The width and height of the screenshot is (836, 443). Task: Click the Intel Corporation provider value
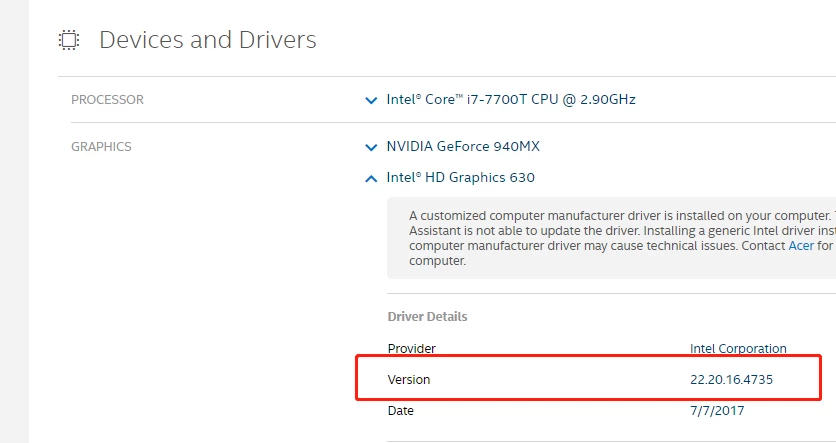738,349
